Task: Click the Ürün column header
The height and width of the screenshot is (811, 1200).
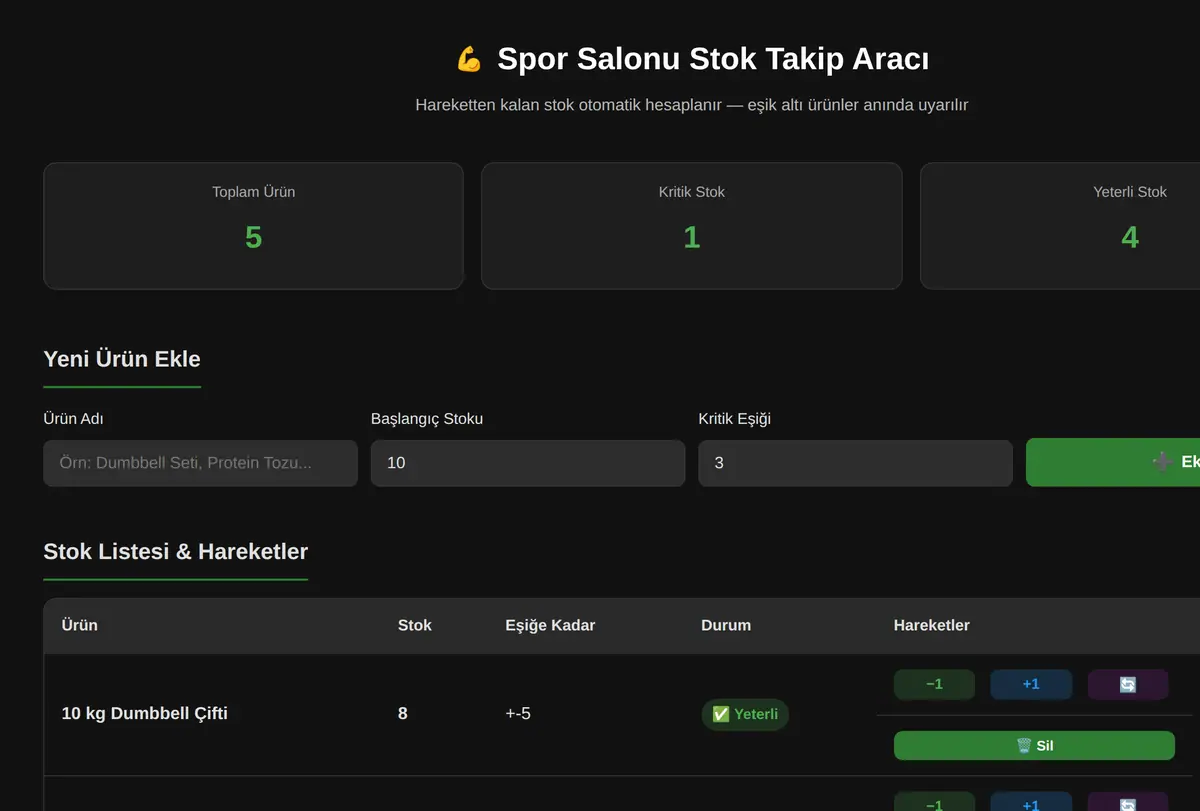Action: pos(80,625)
